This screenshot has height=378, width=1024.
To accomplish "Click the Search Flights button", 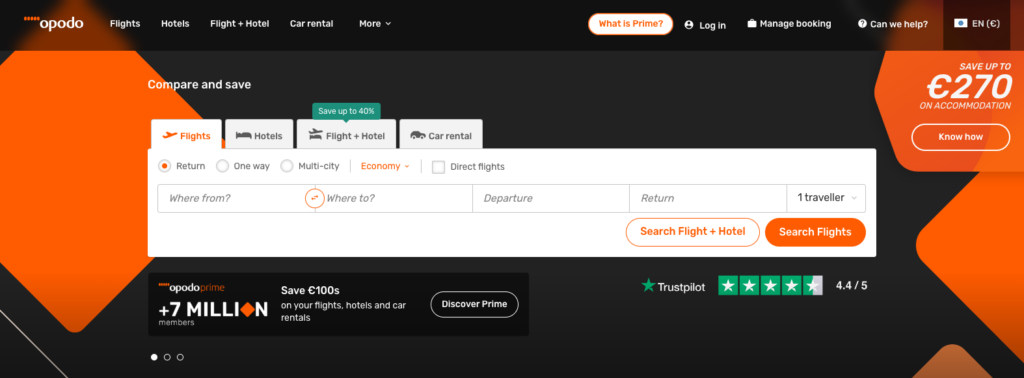I will [815, 232].
